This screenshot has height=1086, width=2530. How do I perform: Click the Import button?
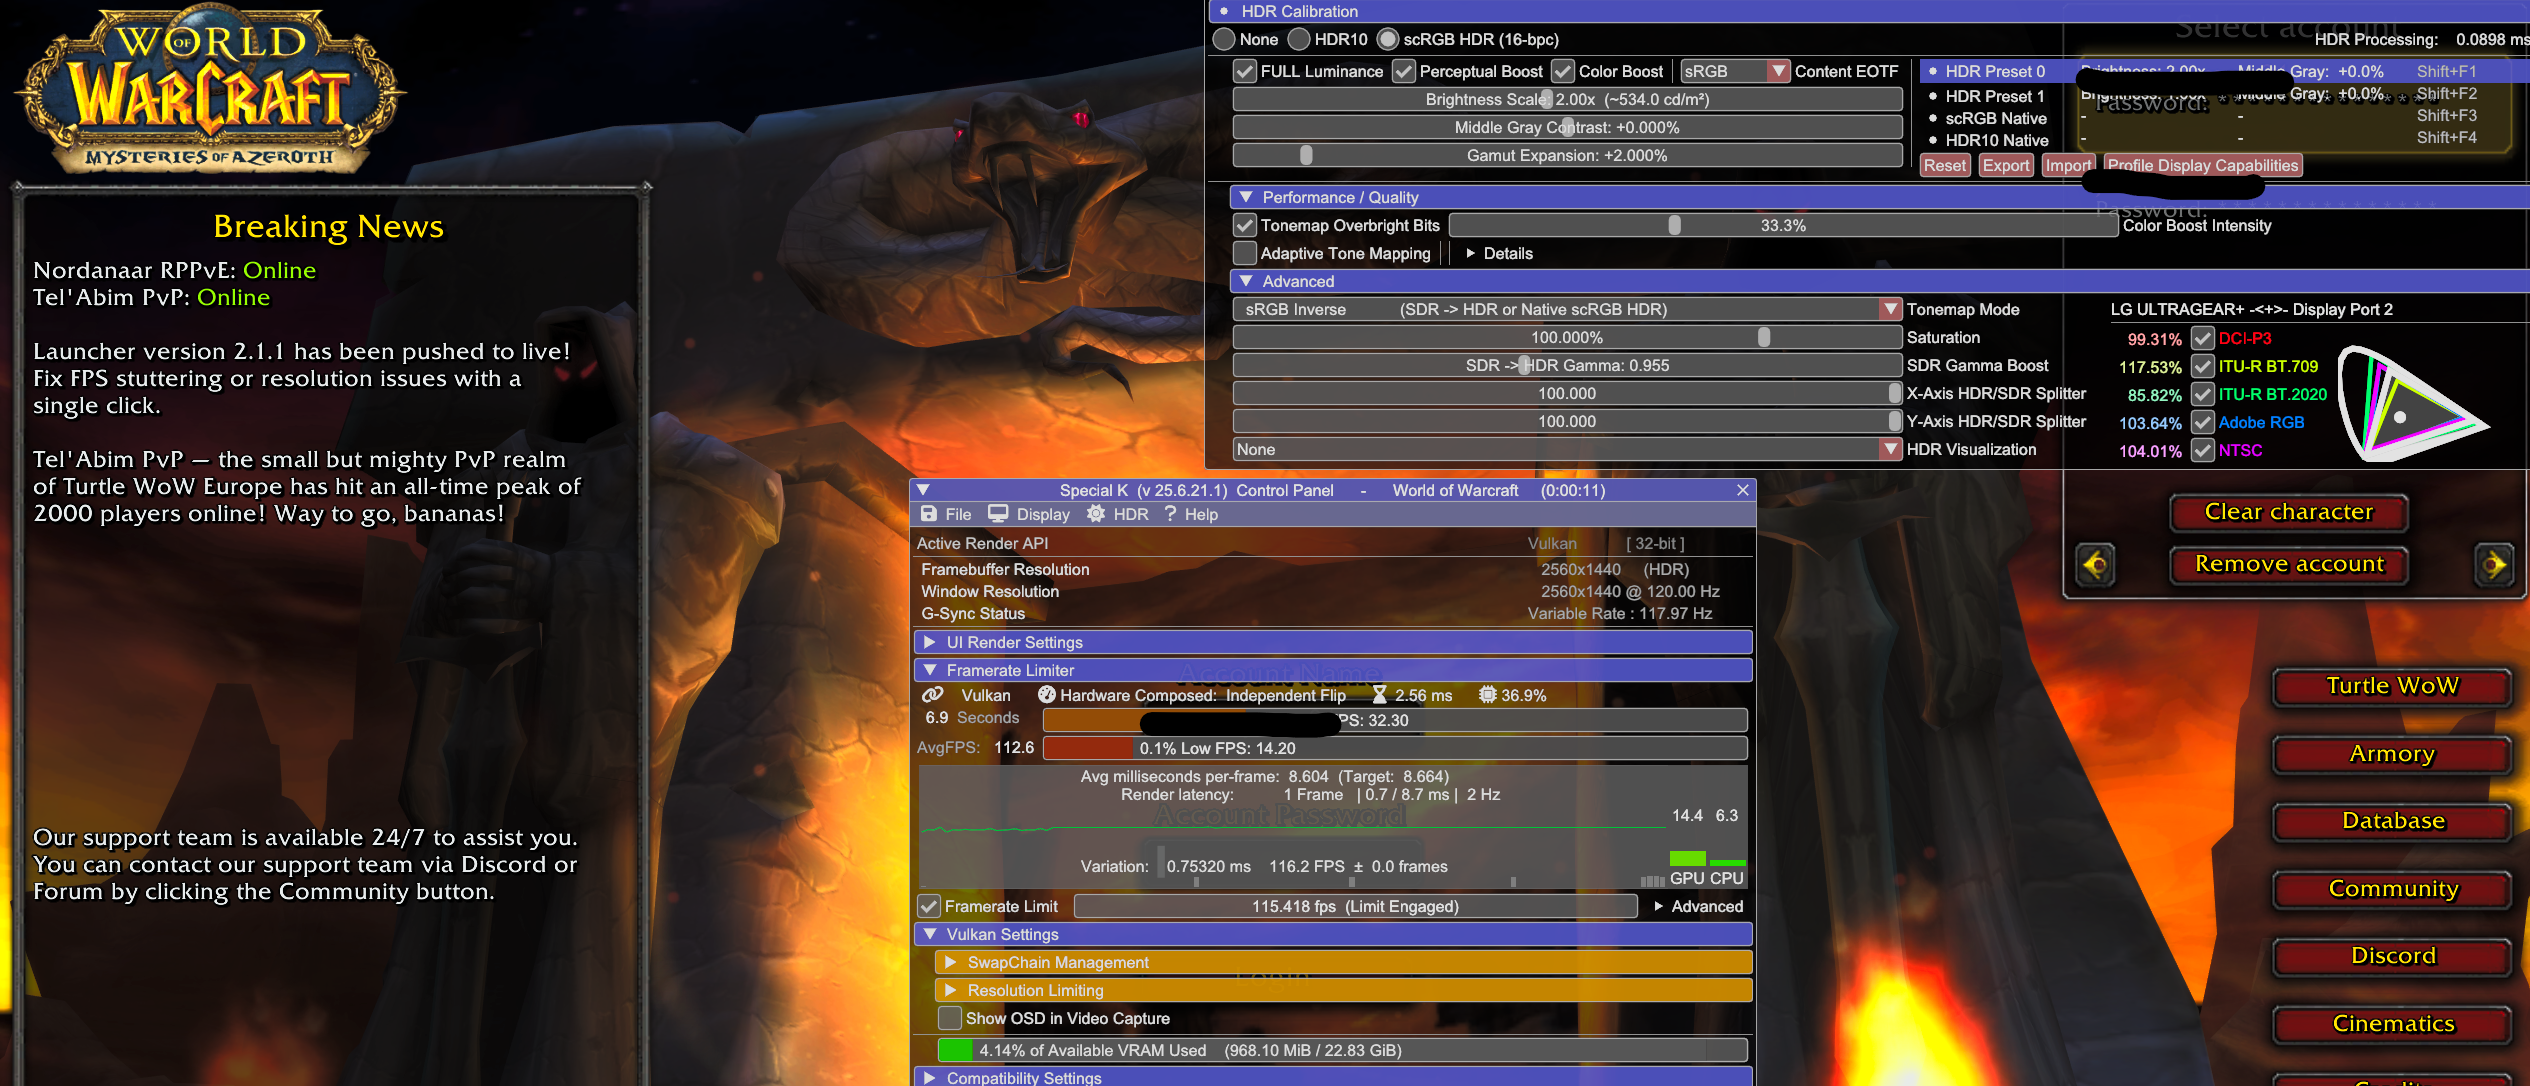(x=2068, y=165)
